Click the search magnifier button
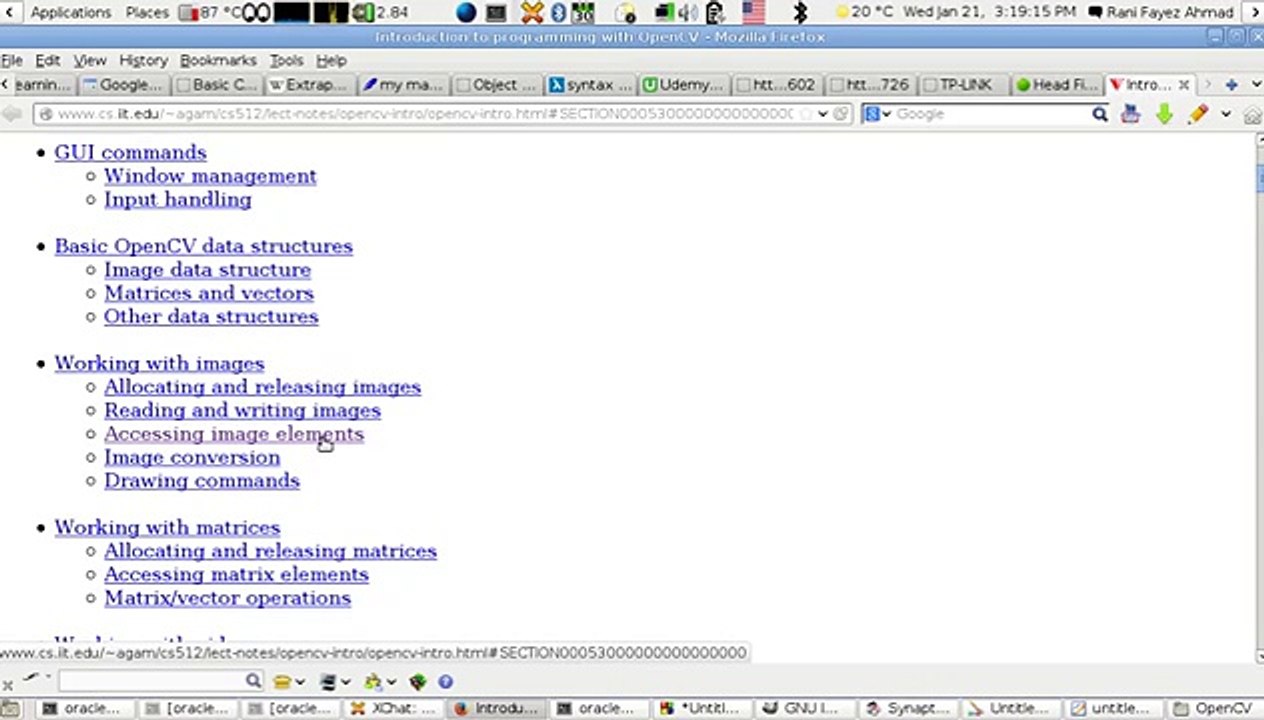This screenshot has height=720, width=1264. (1100, 114)
